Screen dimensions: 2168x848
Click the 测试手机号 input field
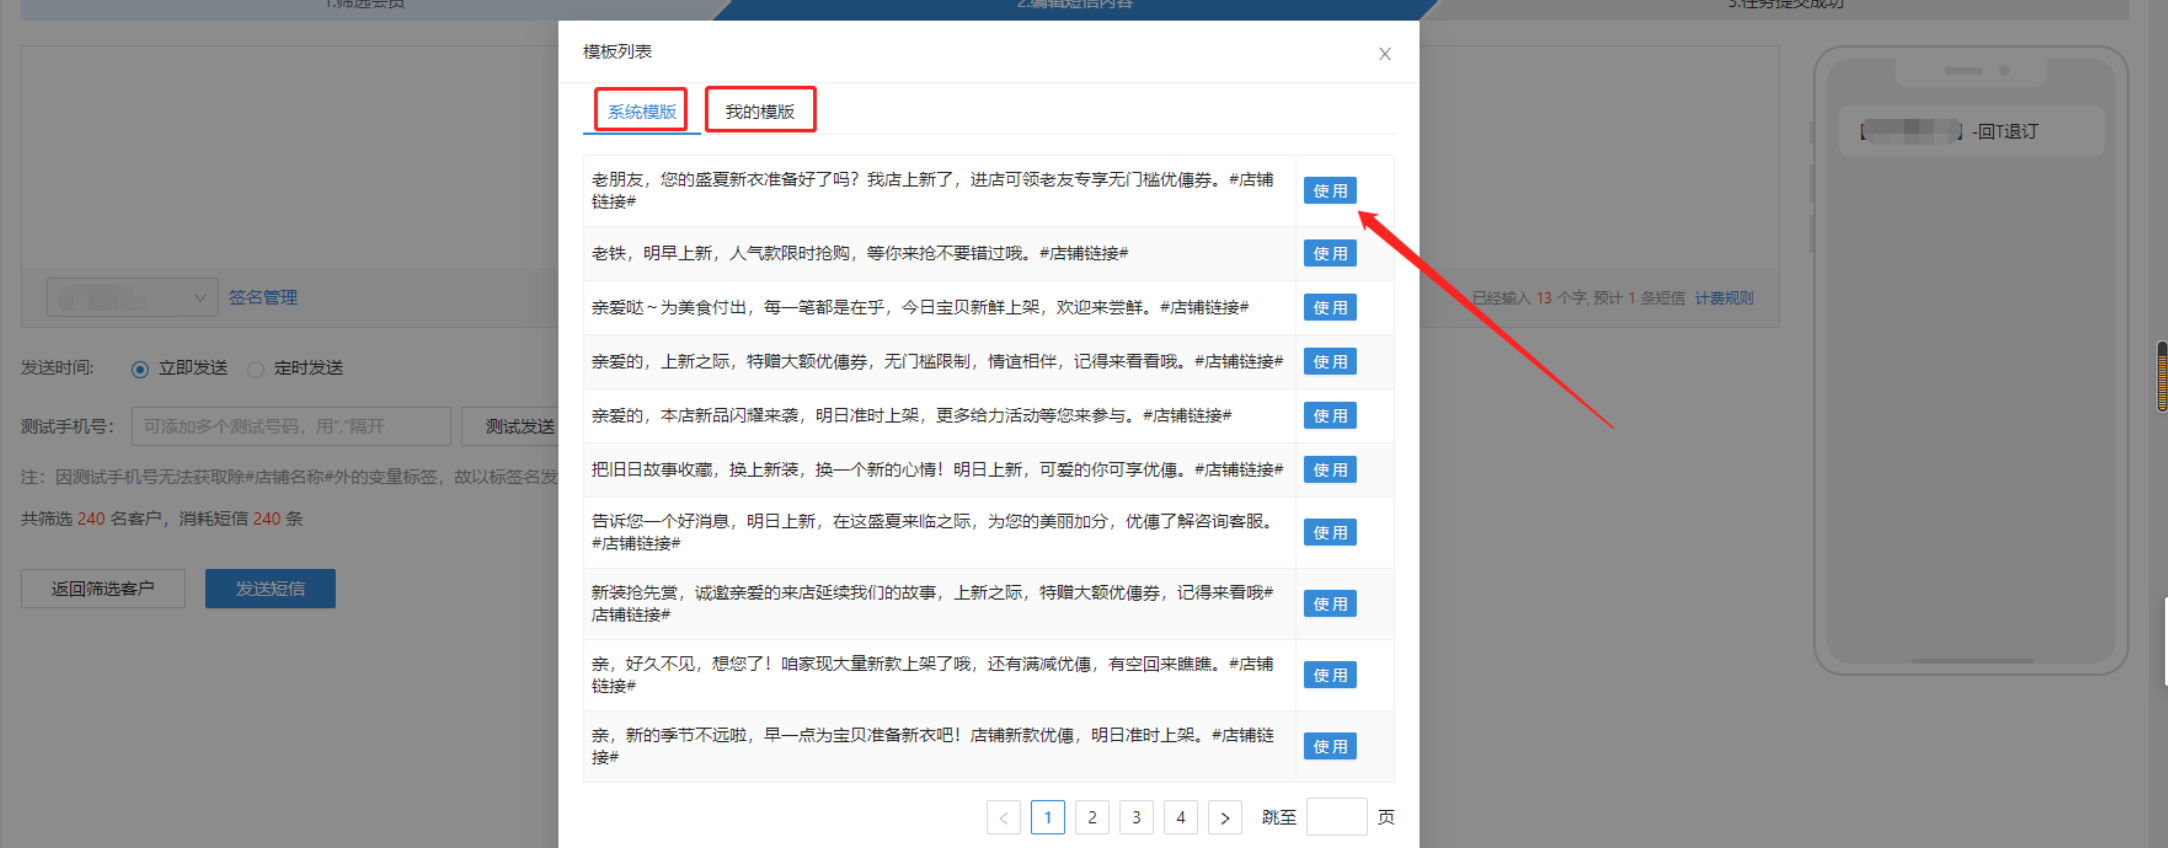coord(291,426)
